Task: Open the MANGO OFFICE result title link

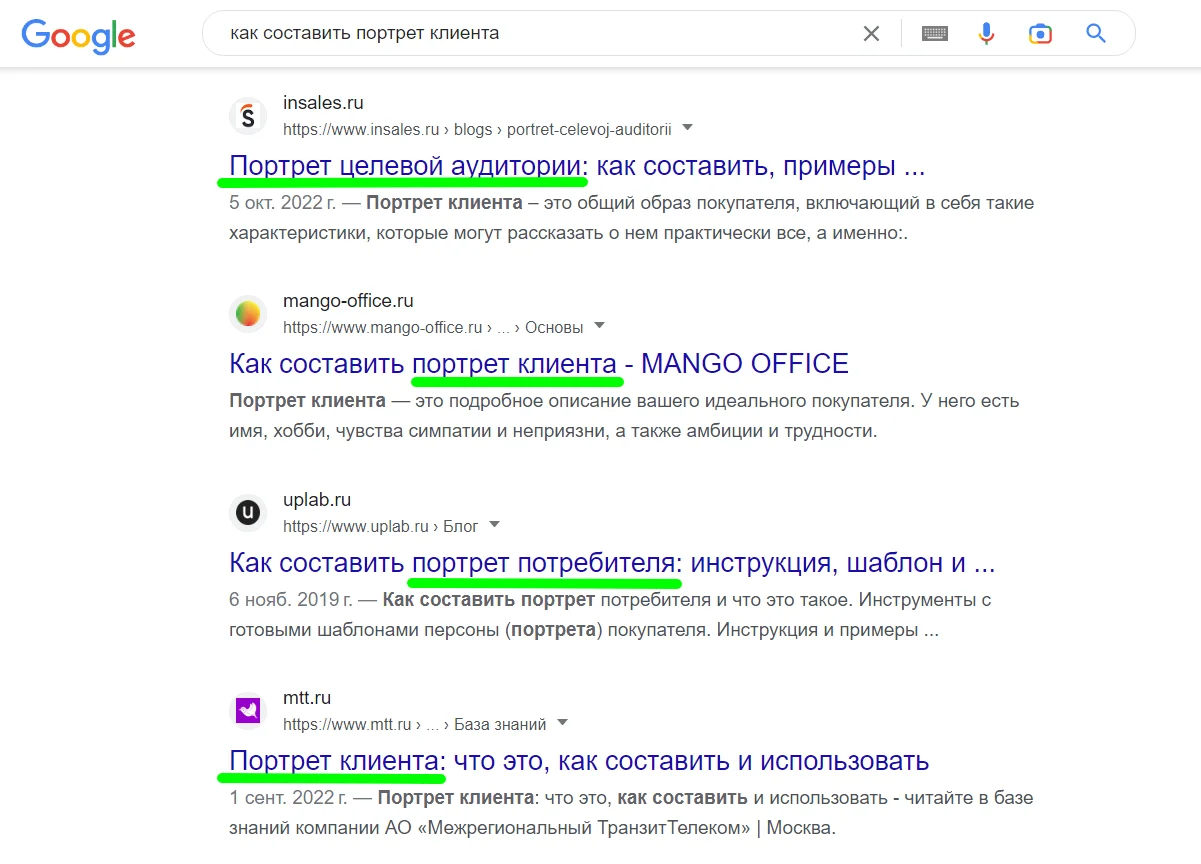Action: coord(538,364)
